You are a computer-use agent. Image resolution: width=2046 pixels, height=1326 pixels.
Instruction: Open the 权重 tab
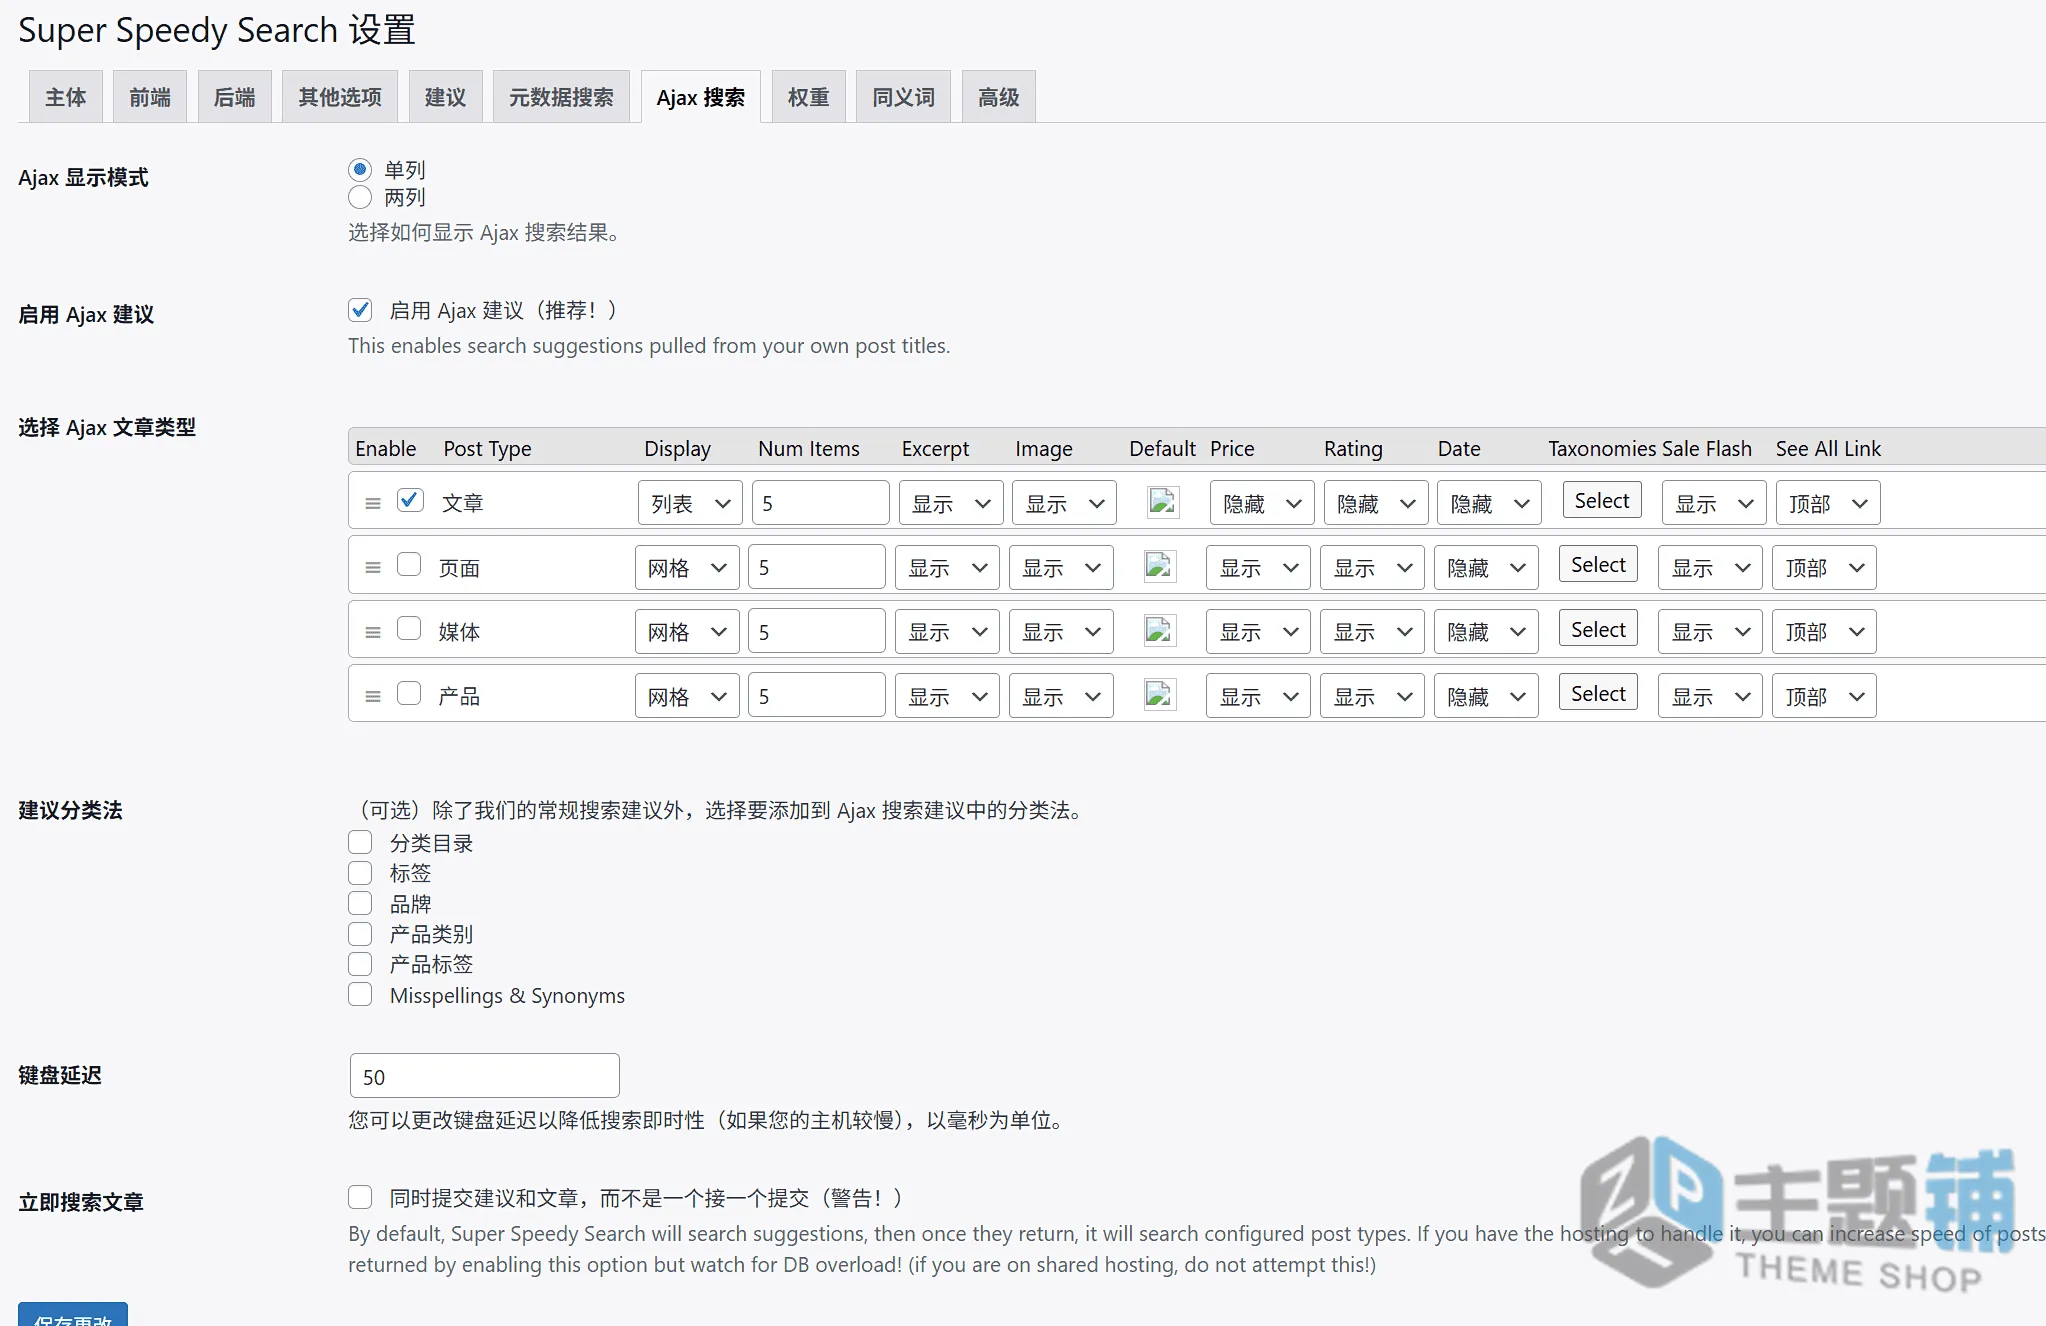[809, 97]
